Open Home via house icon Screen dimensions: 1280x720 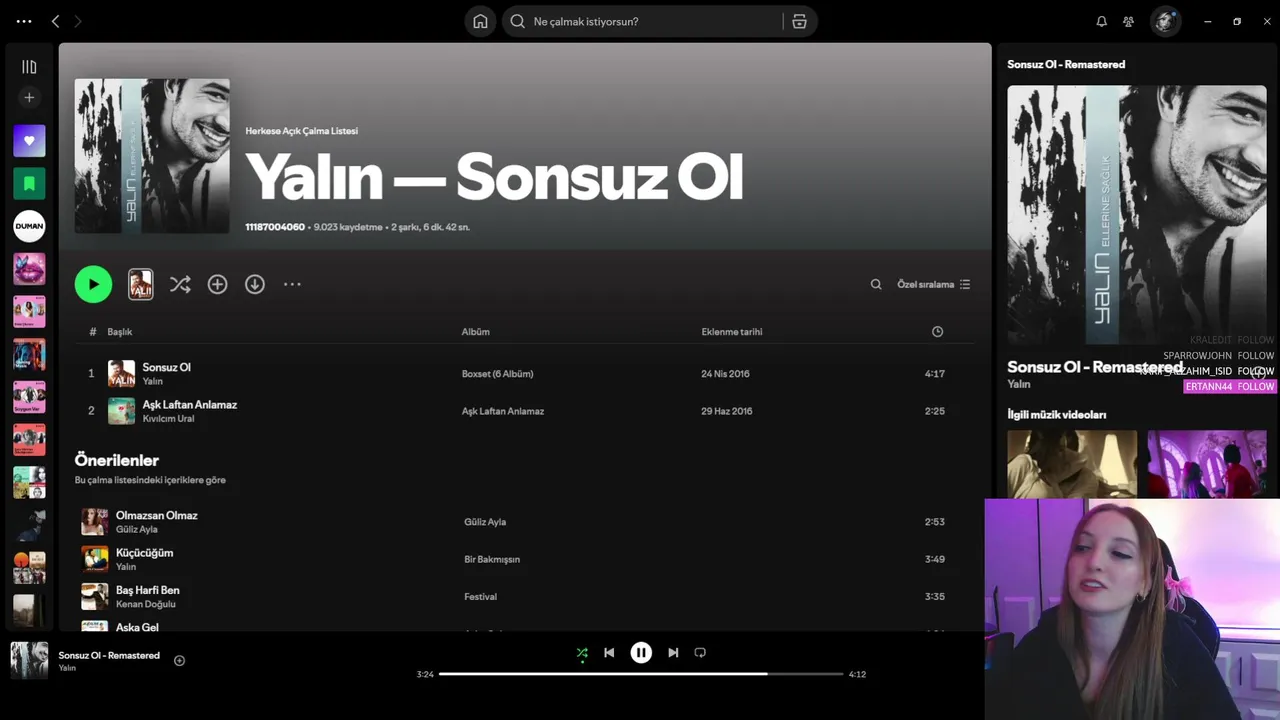tap(480, 21)
